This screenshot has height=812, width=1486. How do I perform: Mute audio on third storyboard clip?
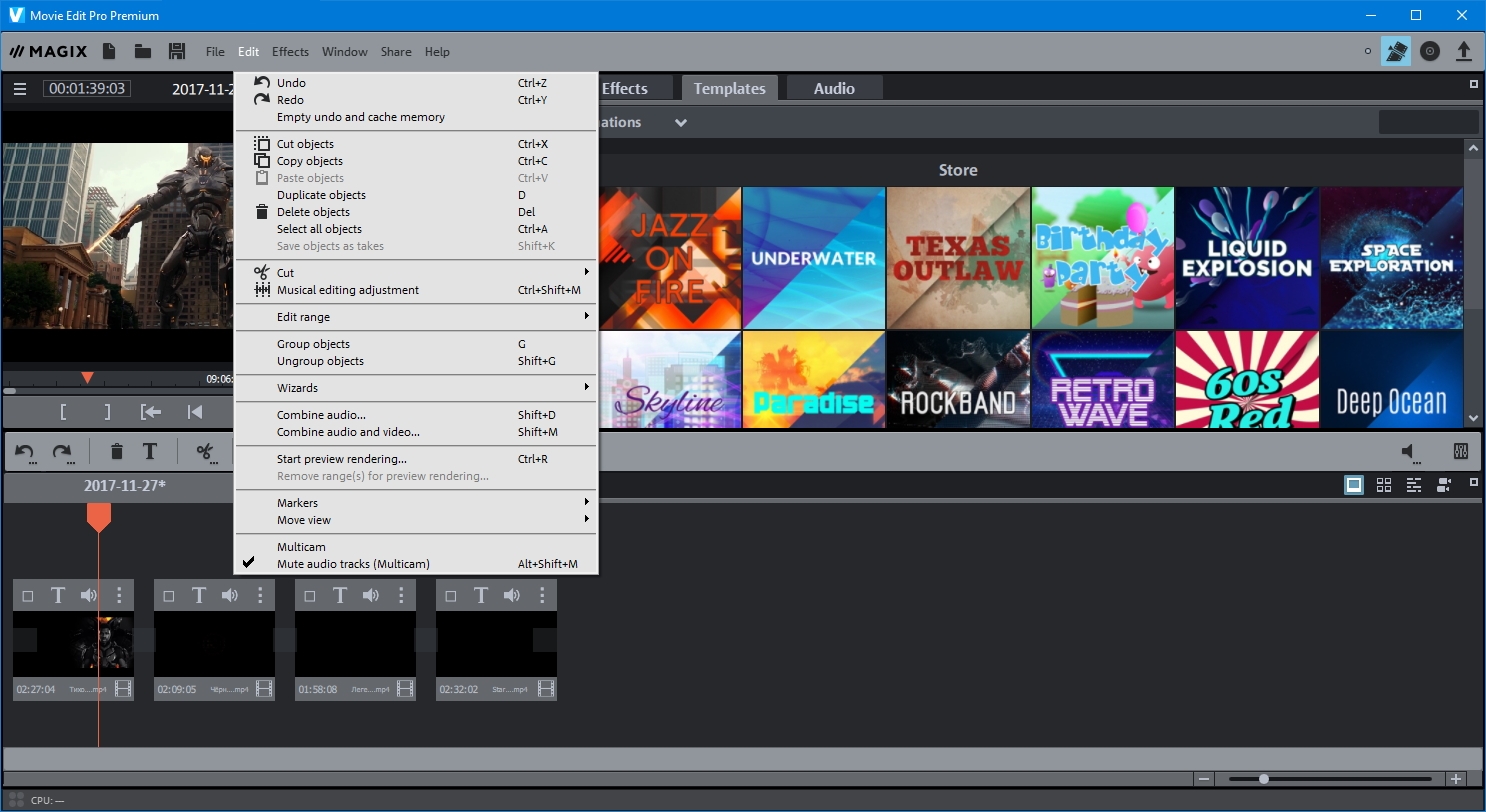pos(371,596)
